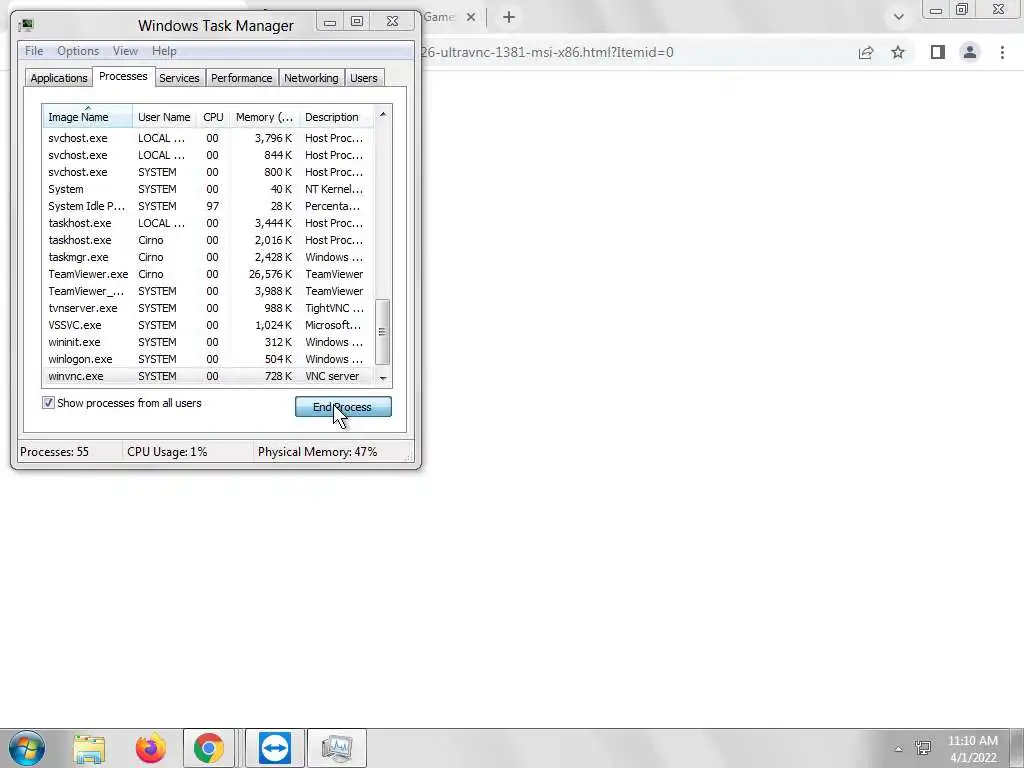Select svchost.exe using 3,796 K

pyautogui.click(x=208, y=138)
